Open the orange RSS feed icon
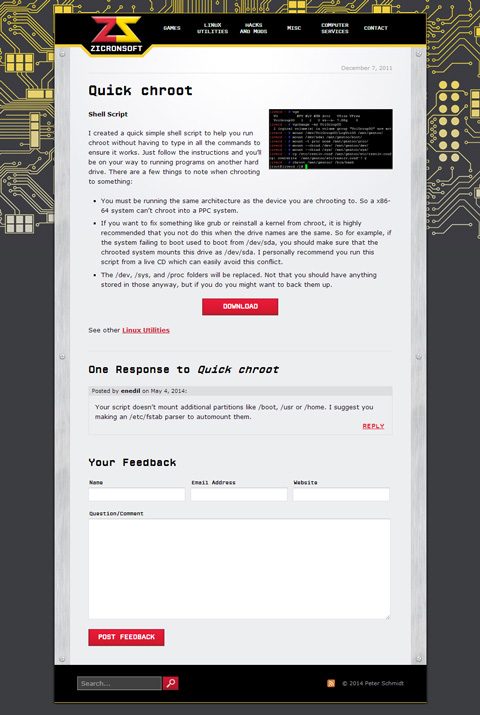The image size is (480, 715). point(331,683)
